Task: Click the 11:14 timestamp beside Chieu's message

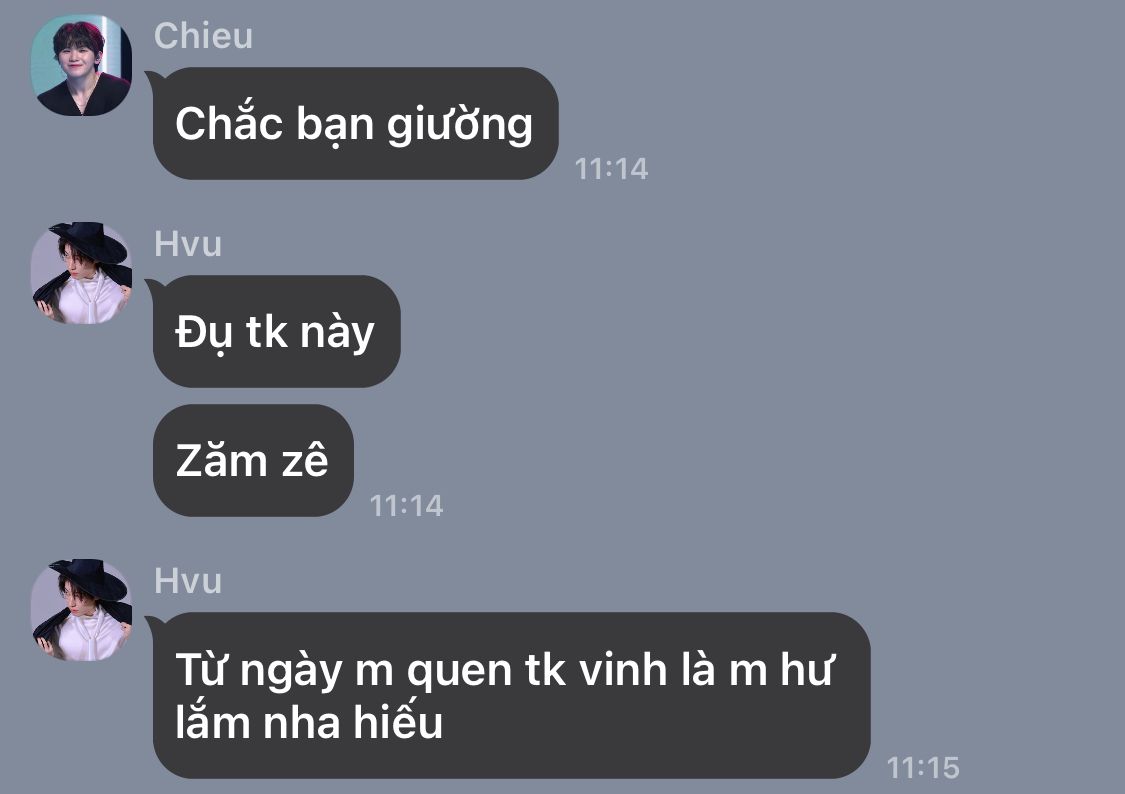Action: pyautogui.click(x=611, y=169)
